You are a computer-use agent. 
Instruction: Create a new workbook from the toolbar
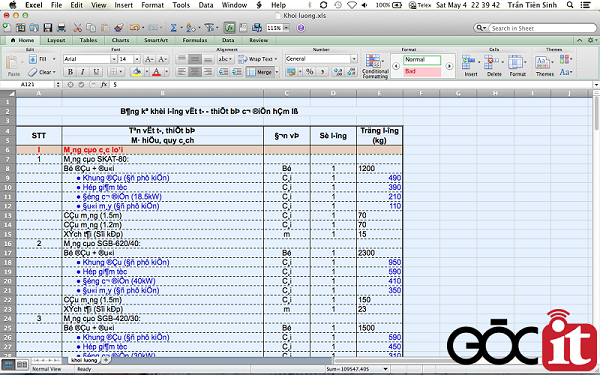7,27
